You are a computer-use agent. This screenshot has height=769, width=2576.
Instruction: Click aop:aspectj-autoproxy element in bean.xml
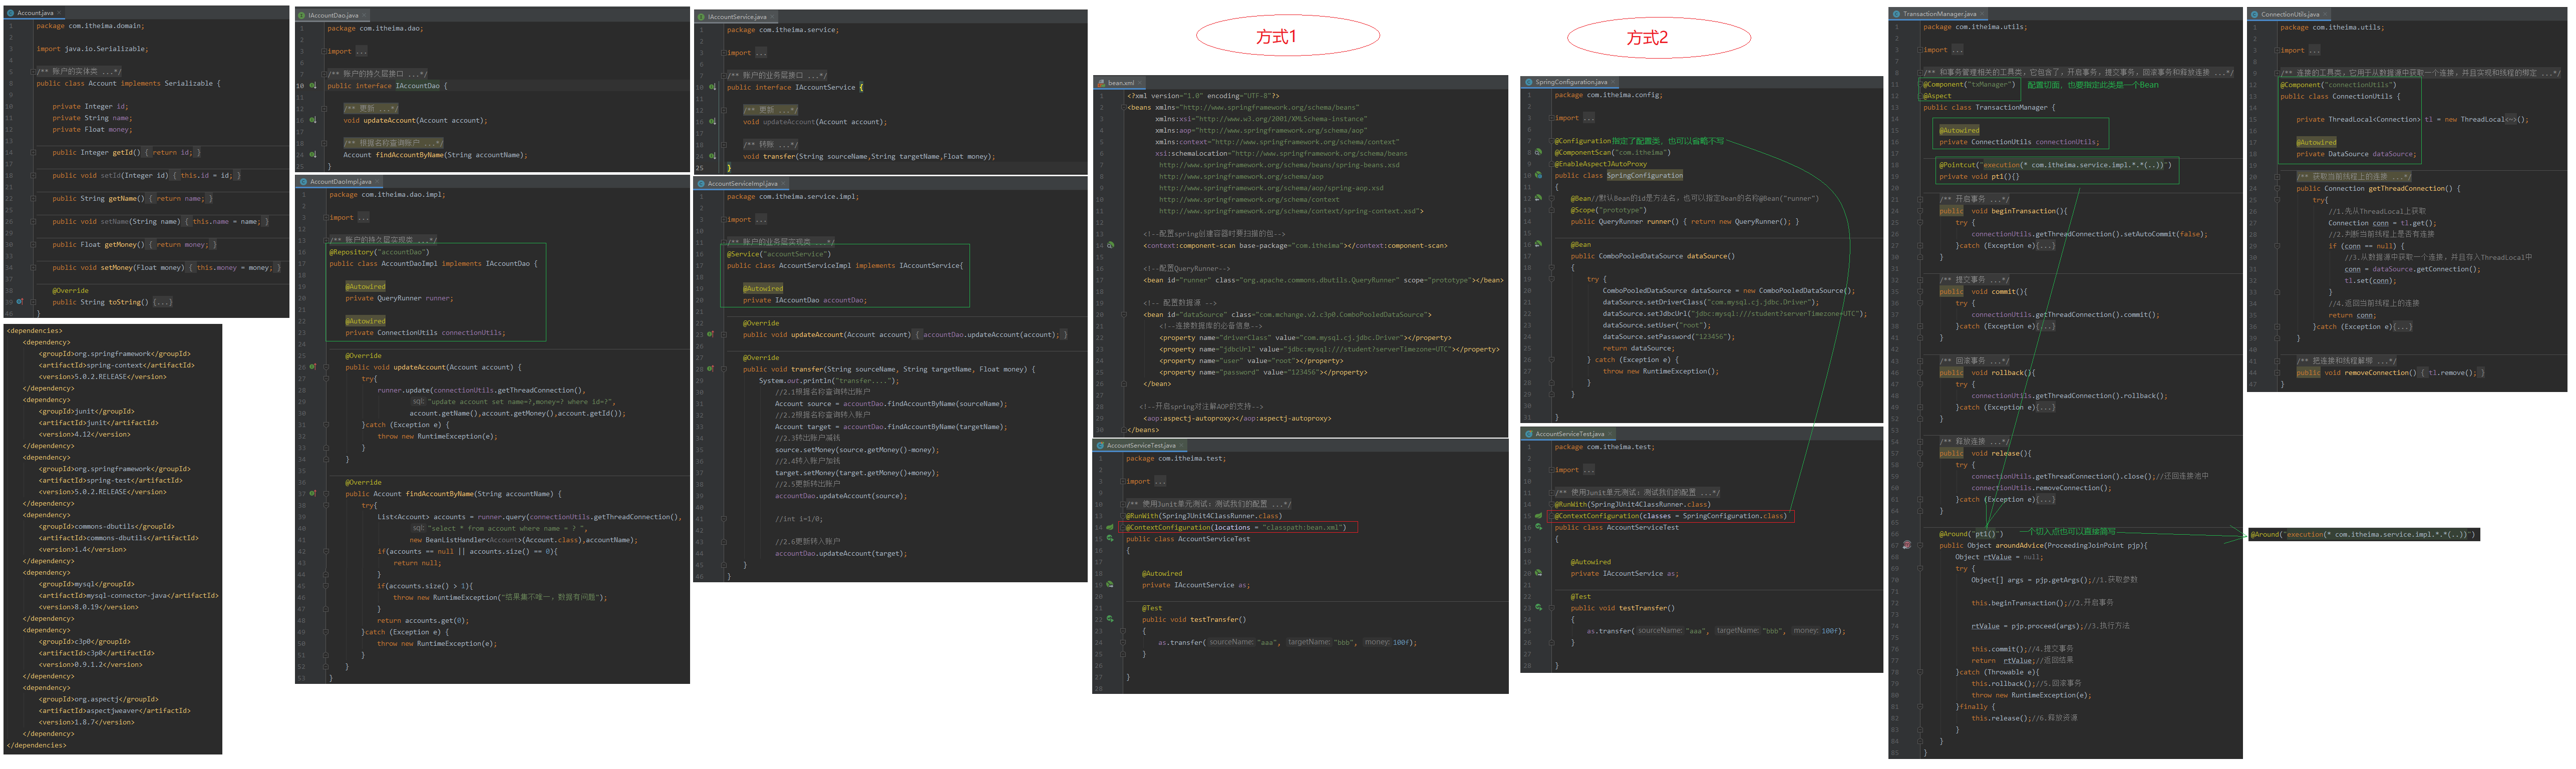[1237, 418]
